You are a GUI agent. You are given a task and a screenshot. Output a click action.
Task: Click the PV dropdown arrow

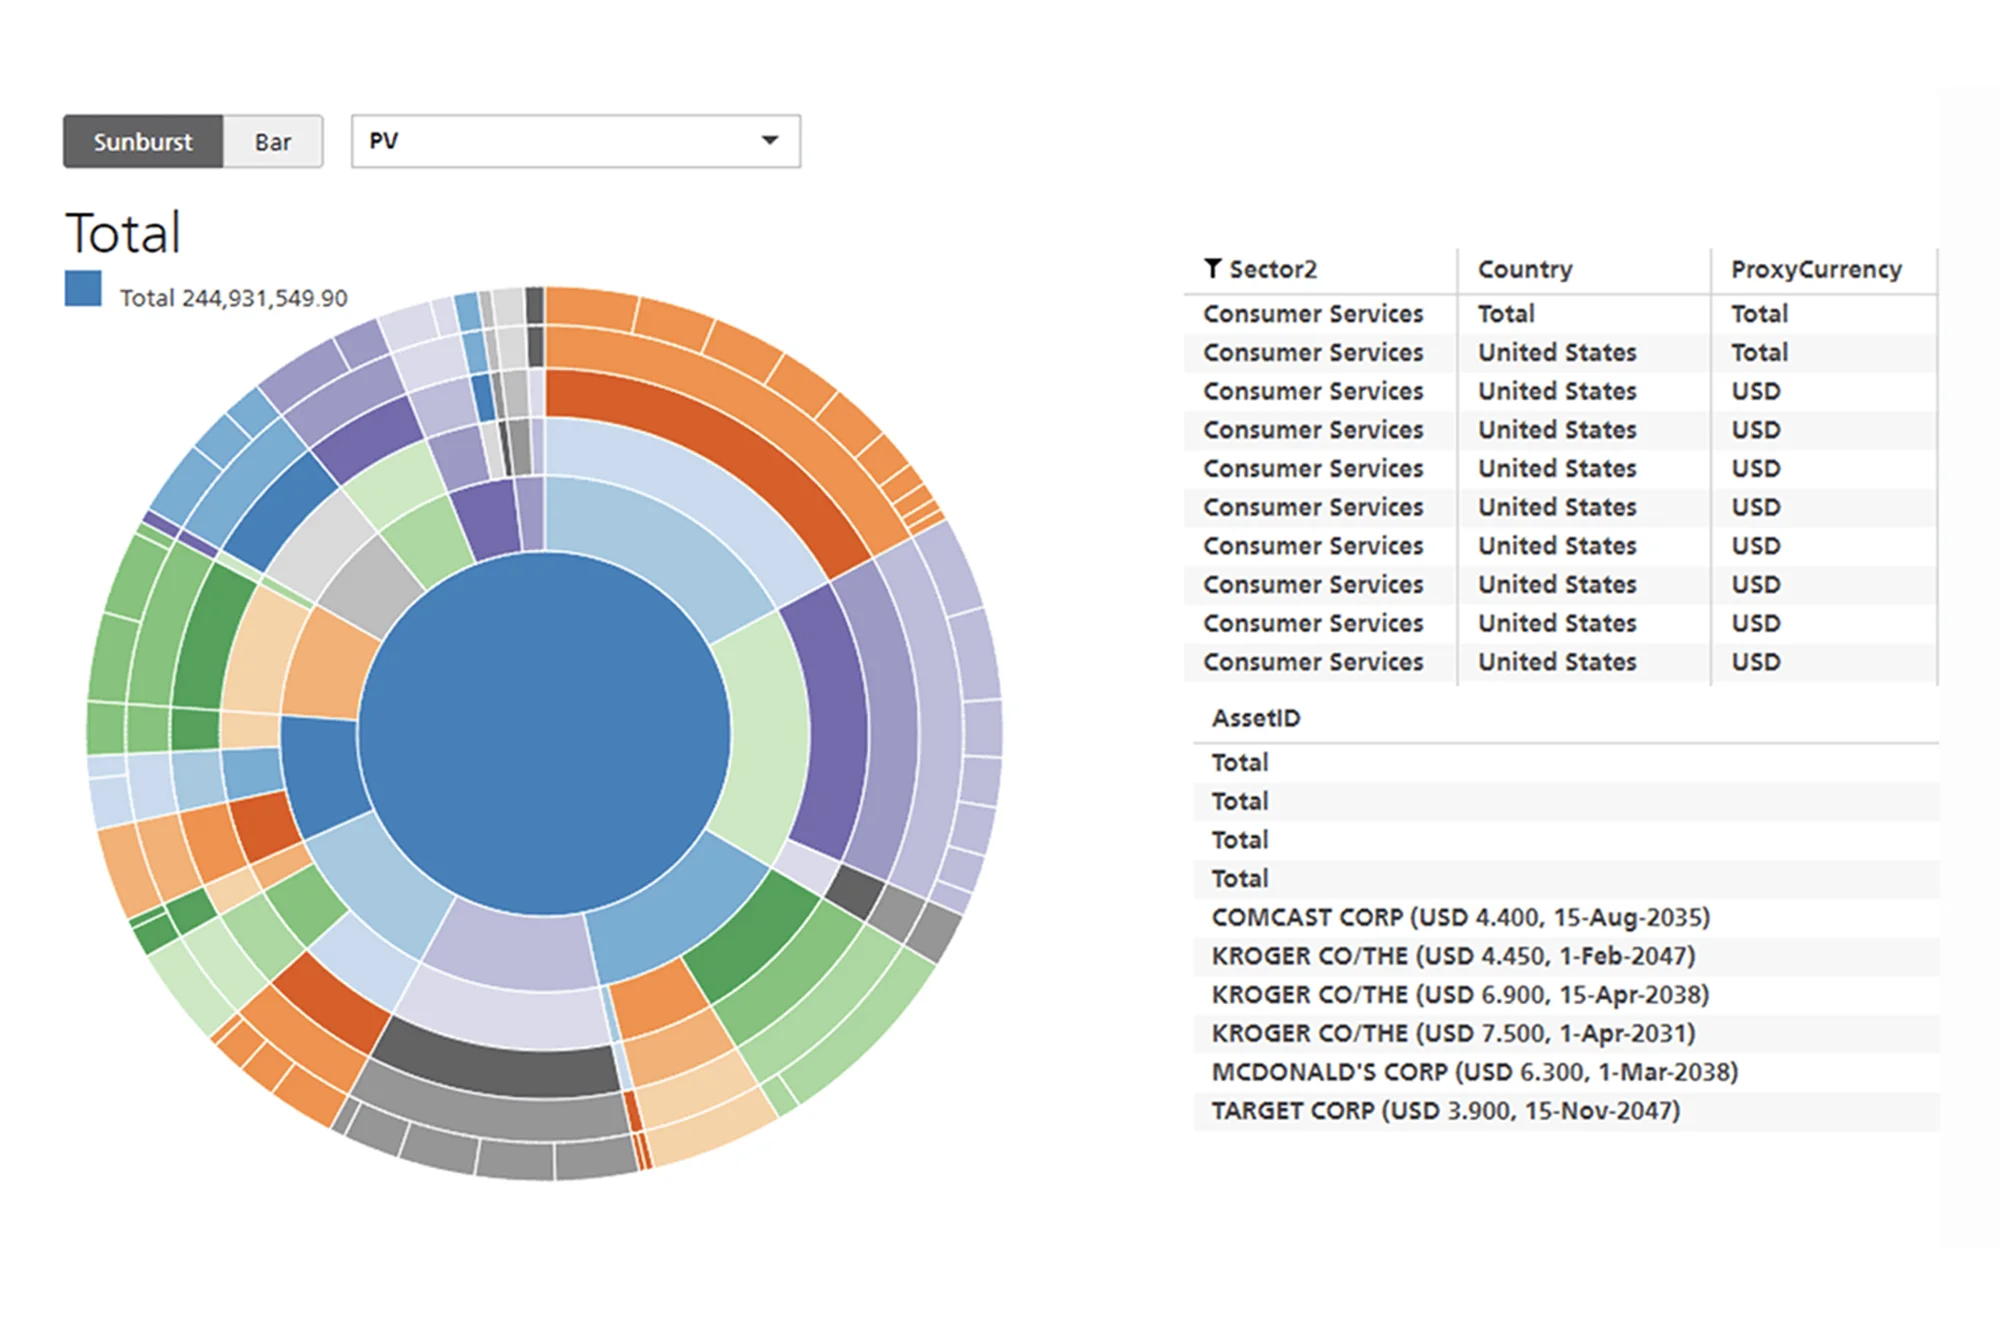click(x=769, y=141)
